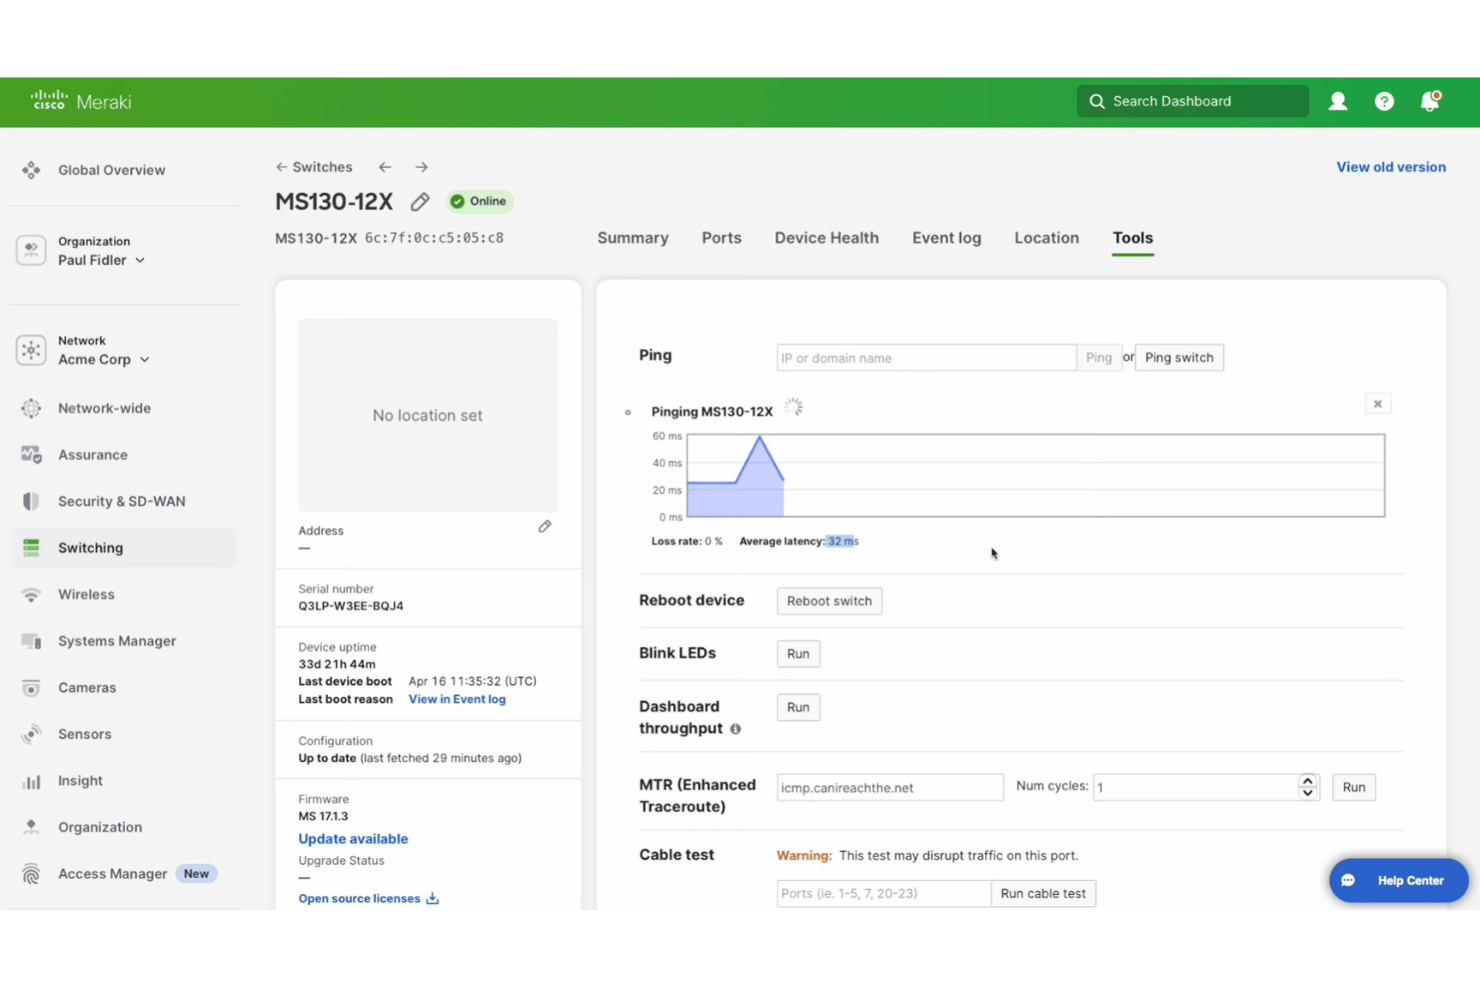
Task: Click the Reboot switch button
Action: (829, 601)
